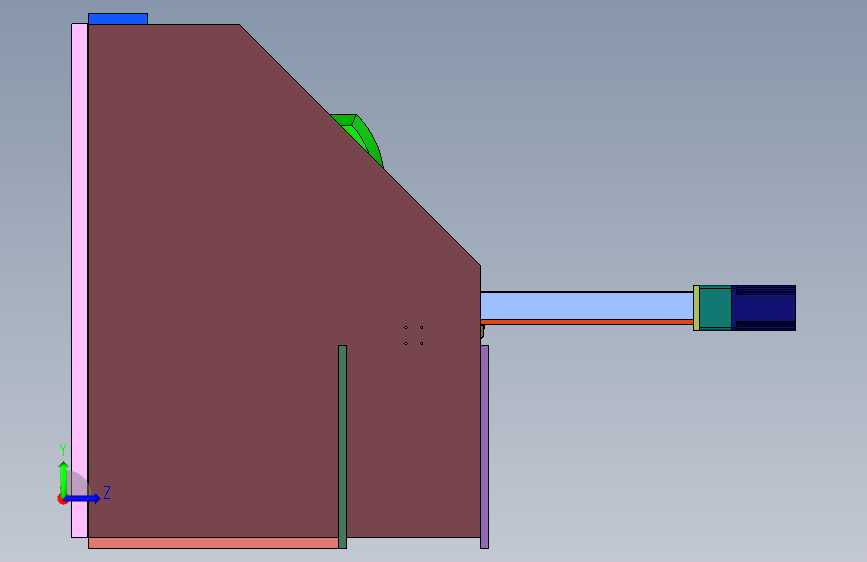The image size is (867, 562).
Task: Click the blue Z axis arrow
Action: pyautogui.click(x=83, y=498)
